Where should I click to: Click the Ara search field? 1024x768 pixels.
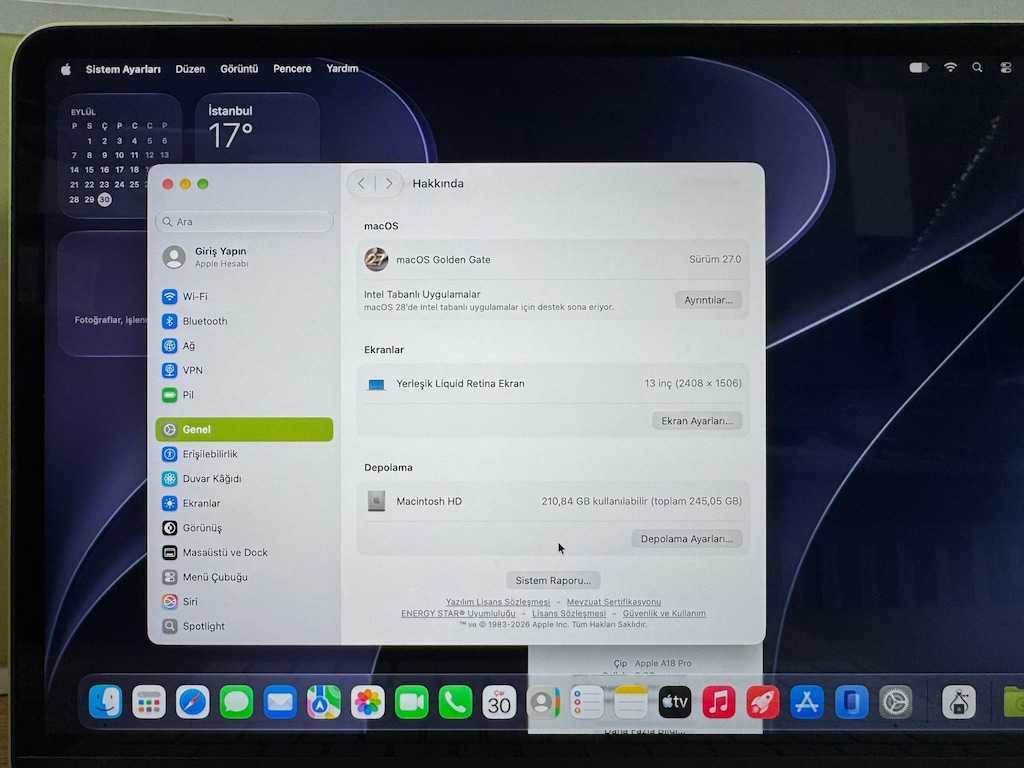coord(244,221)
